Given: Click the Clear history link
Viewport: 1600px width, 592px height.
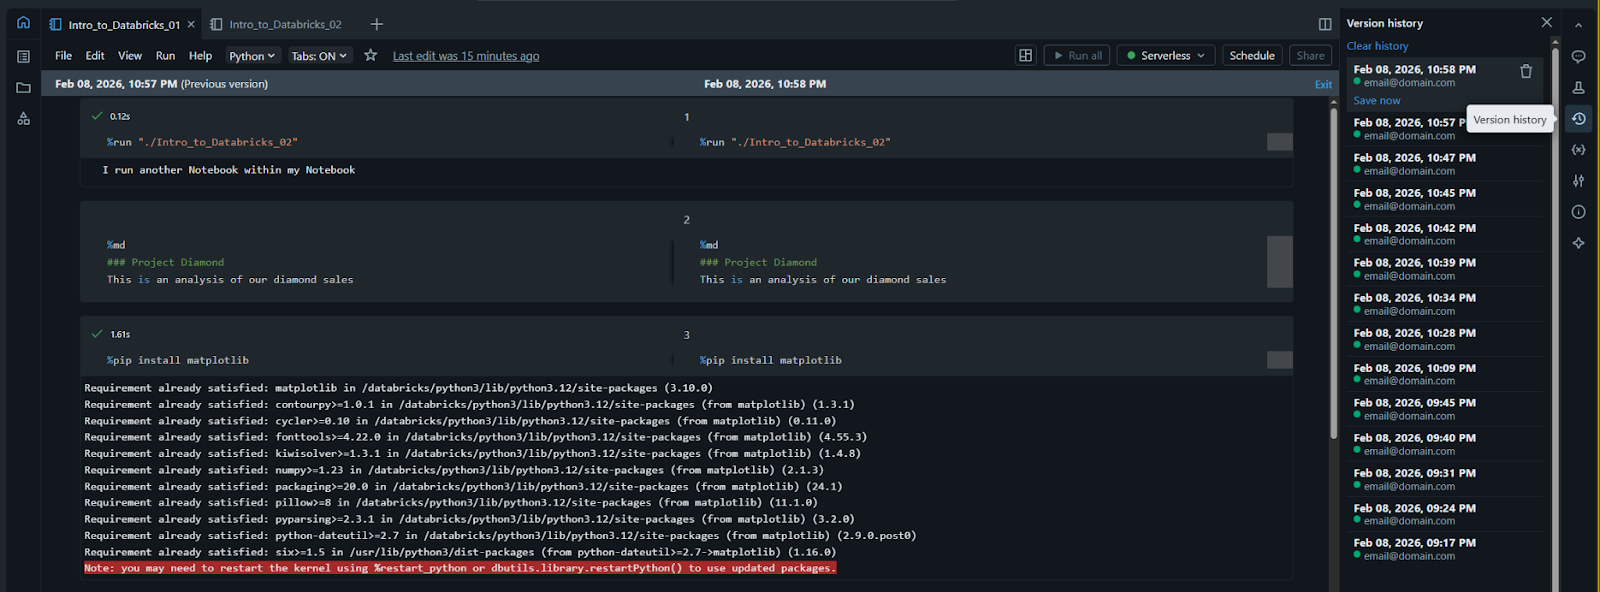Looking at the screenshot, I should (x=1377, y=46).
